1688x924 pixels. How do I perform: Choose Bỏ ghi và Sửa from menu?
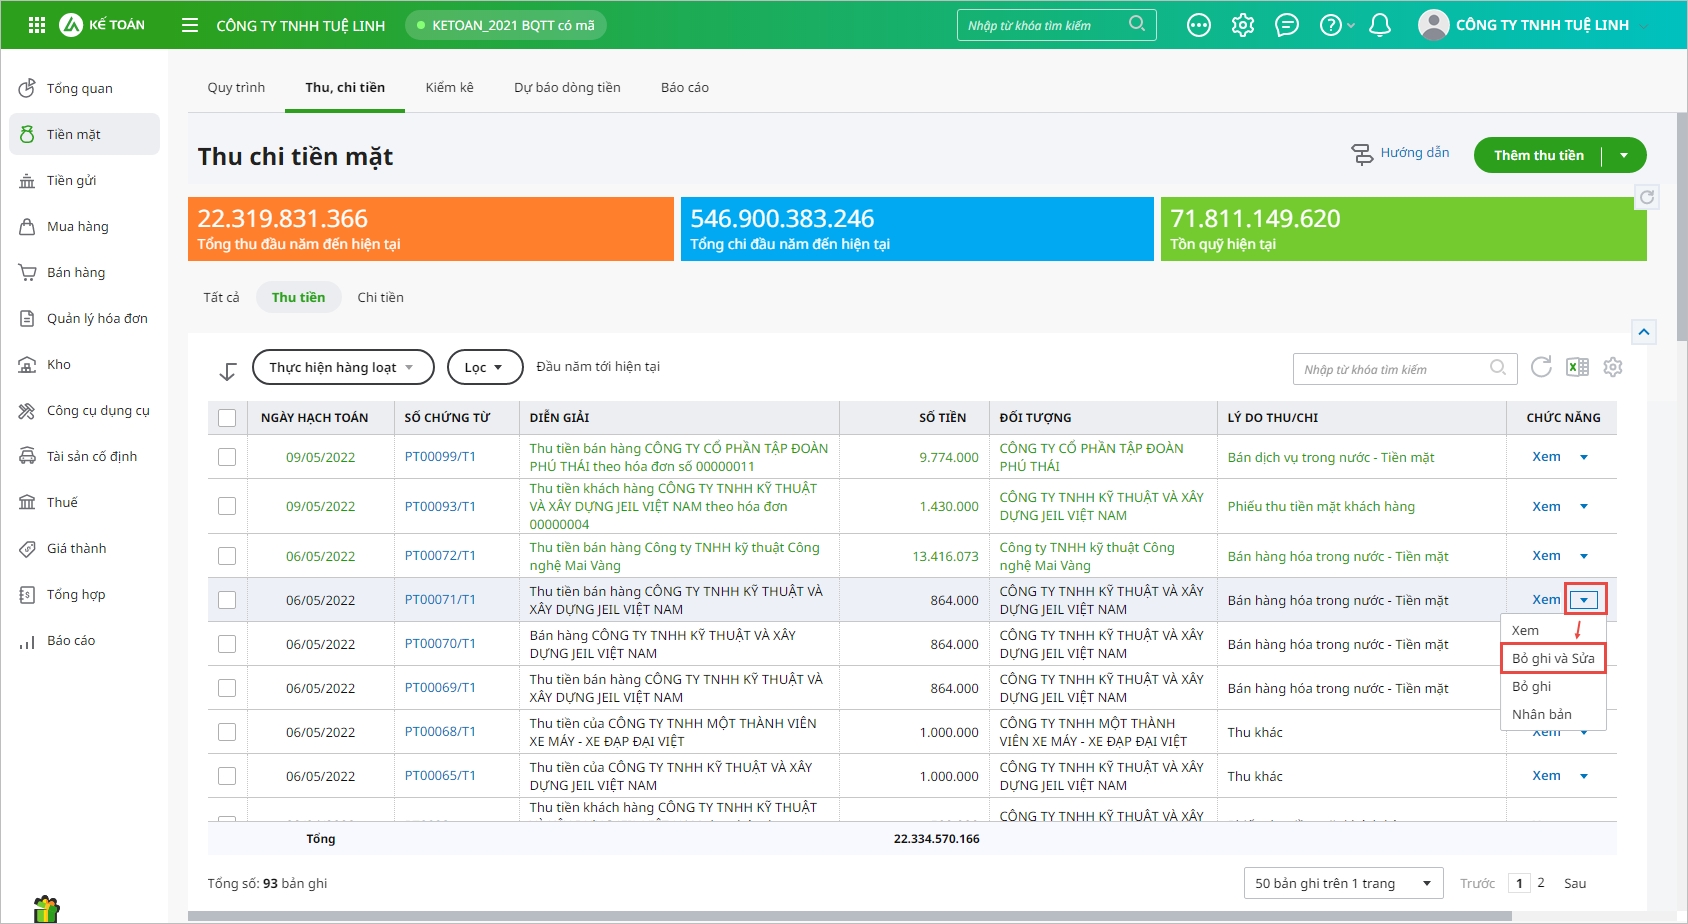(1553, 658)
